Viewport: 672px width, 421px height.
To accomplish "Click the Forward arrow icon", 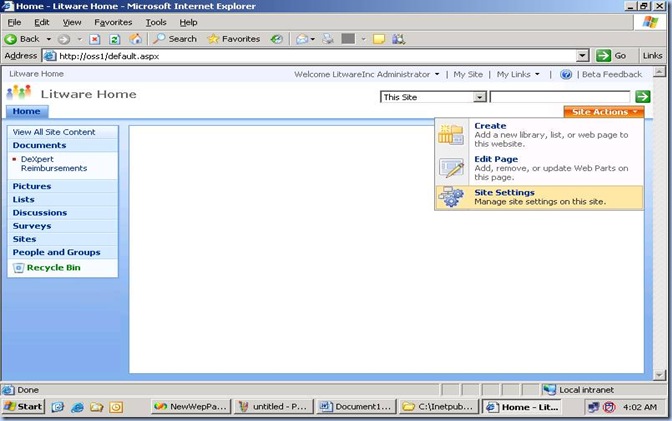I will click(64, 39).
